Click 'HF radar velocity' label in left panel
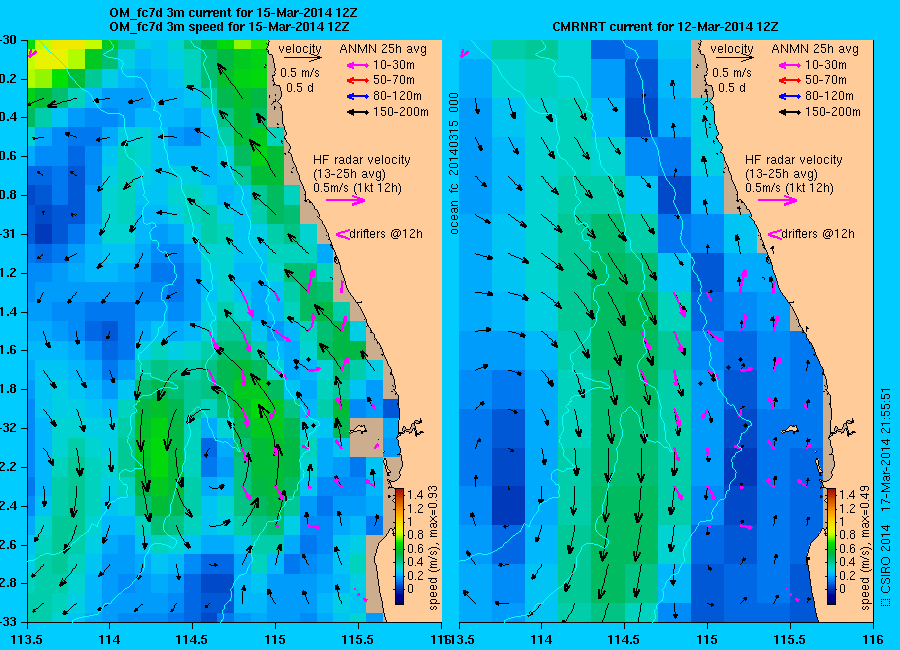 362,160
